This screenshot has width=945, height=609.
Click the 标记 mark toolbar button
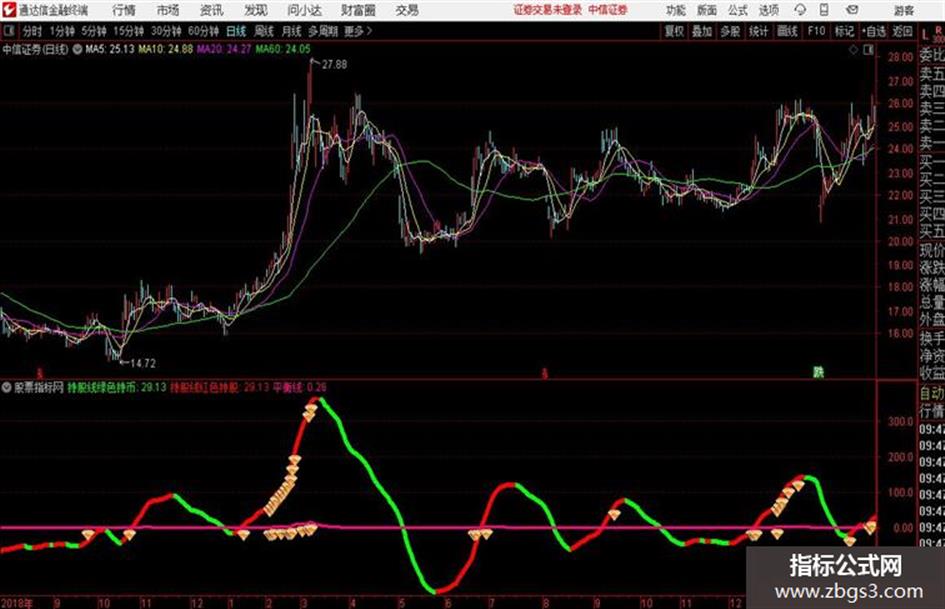tap(844, 31)
